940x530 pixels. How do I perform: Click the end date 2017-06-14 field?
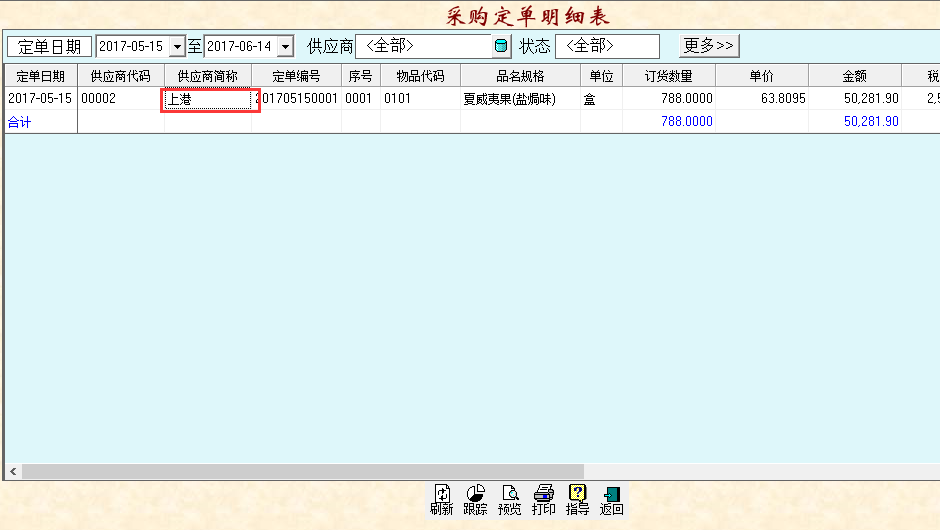241,46
